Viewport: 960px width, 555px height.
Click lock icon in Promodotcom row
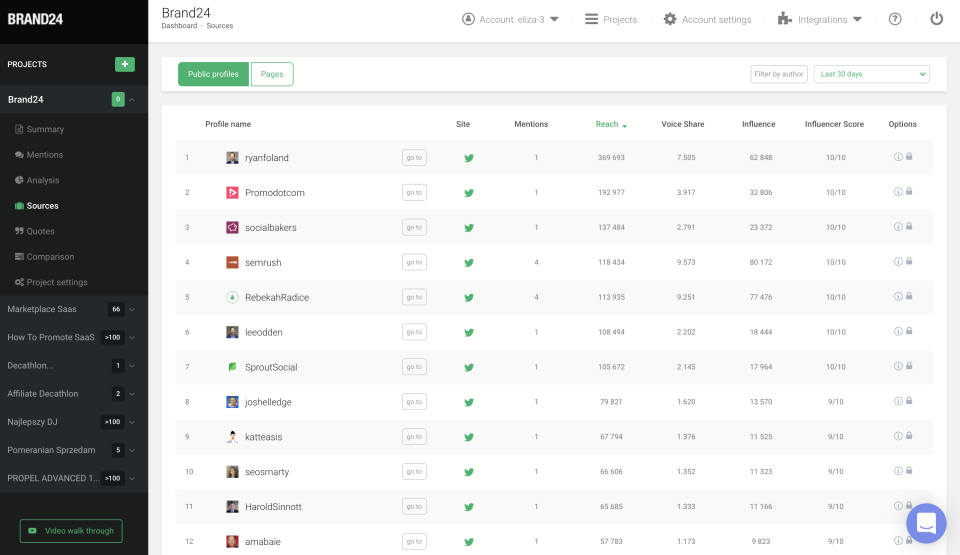tap(909, 192)
